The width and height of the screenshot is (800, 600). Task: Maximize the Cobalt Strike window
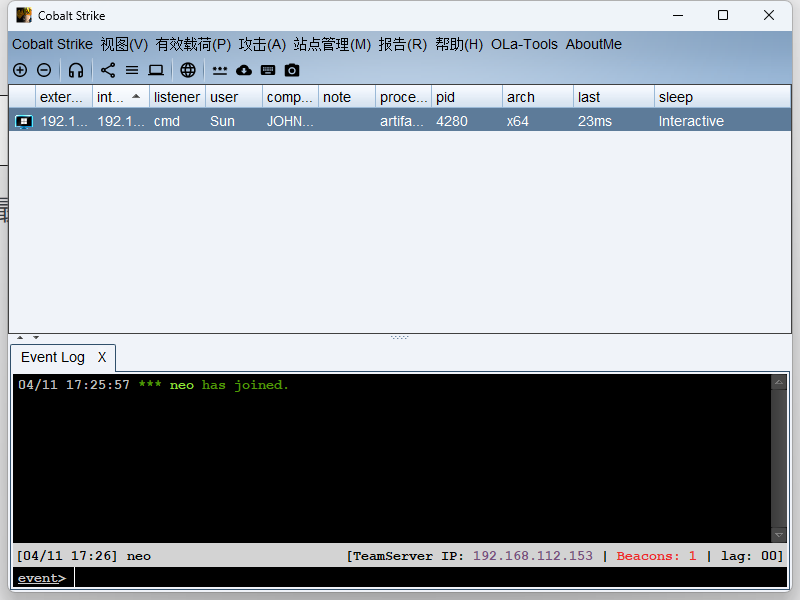click(x=722, y=15)
